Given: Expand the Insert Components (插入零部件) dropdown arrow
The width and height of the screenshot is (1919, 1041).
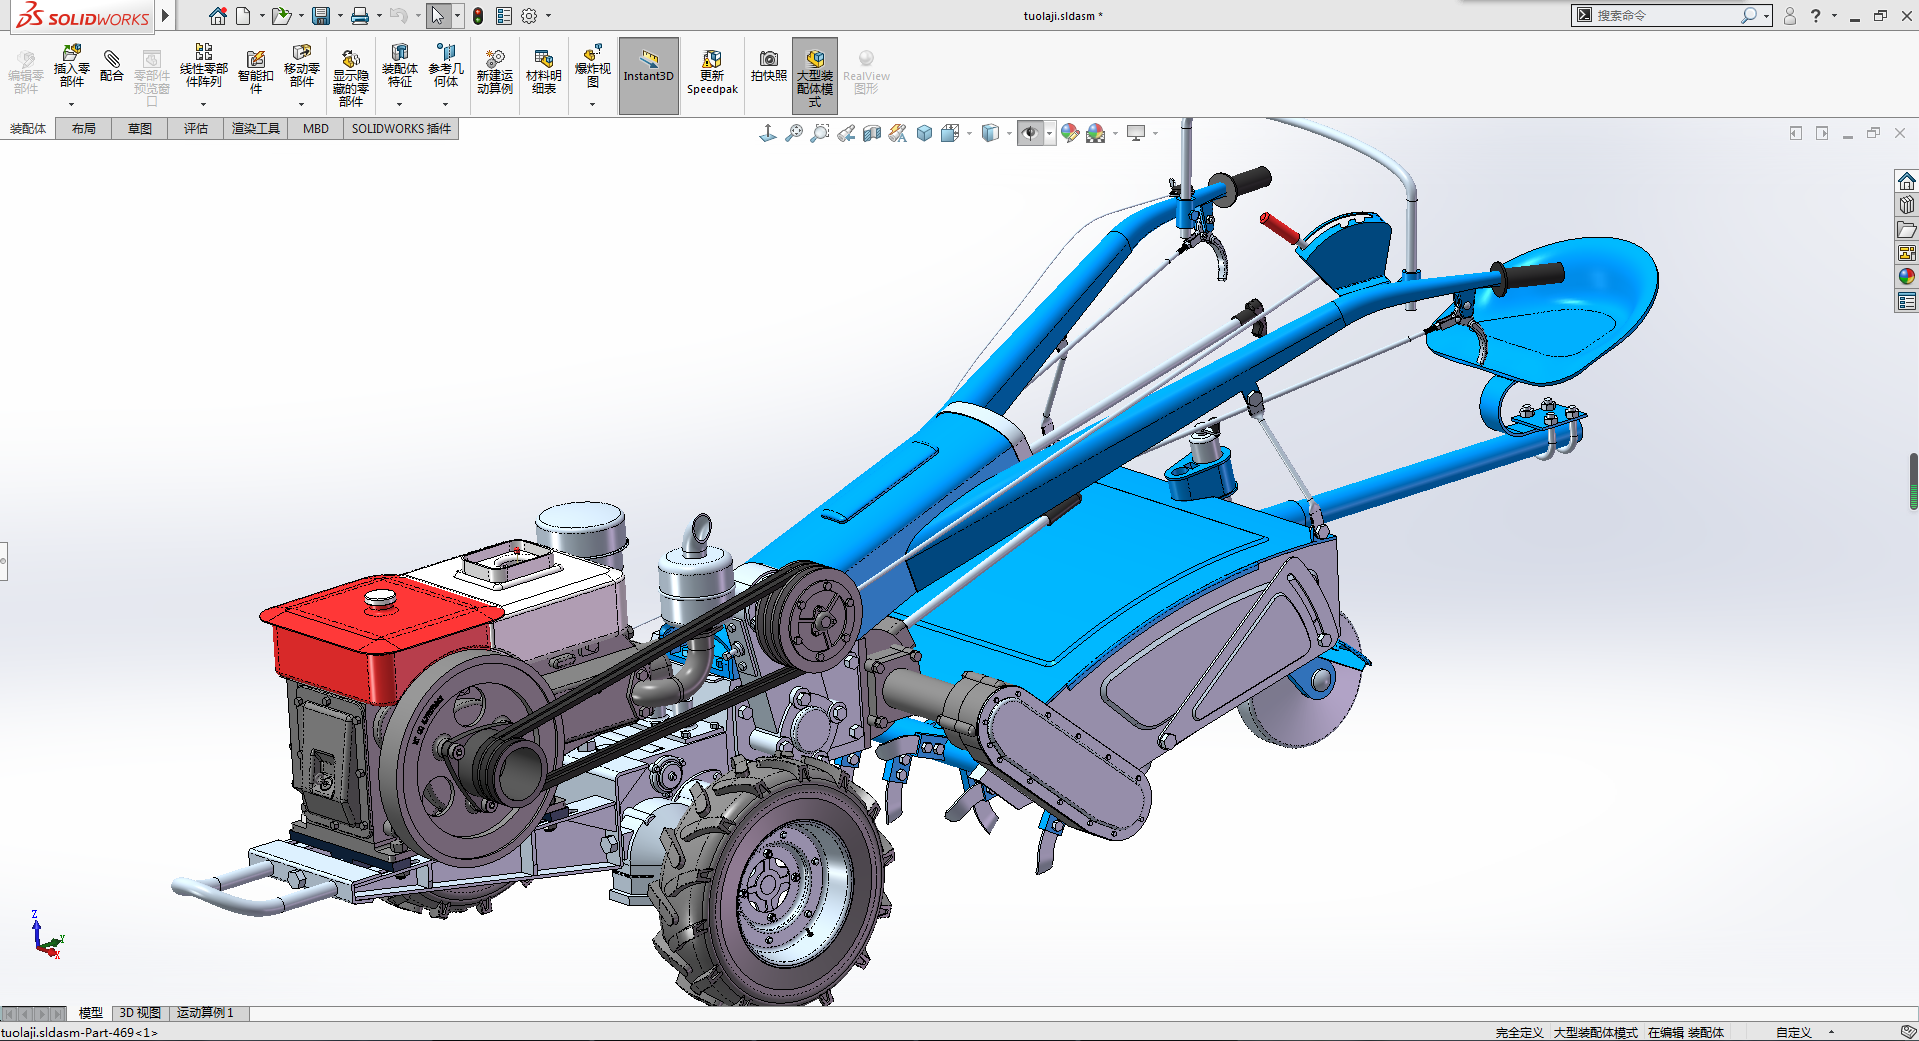Looking at the screenshot, I should pos(71,105).
